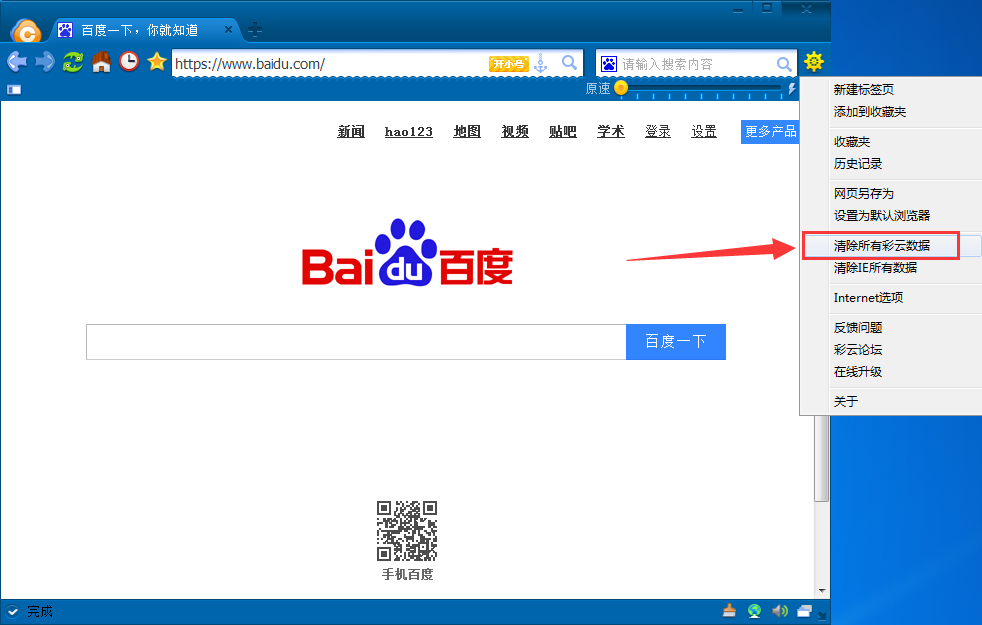Close the 百度一下 tab
Viewport: 982px width, 625px height.
(228, 29)
